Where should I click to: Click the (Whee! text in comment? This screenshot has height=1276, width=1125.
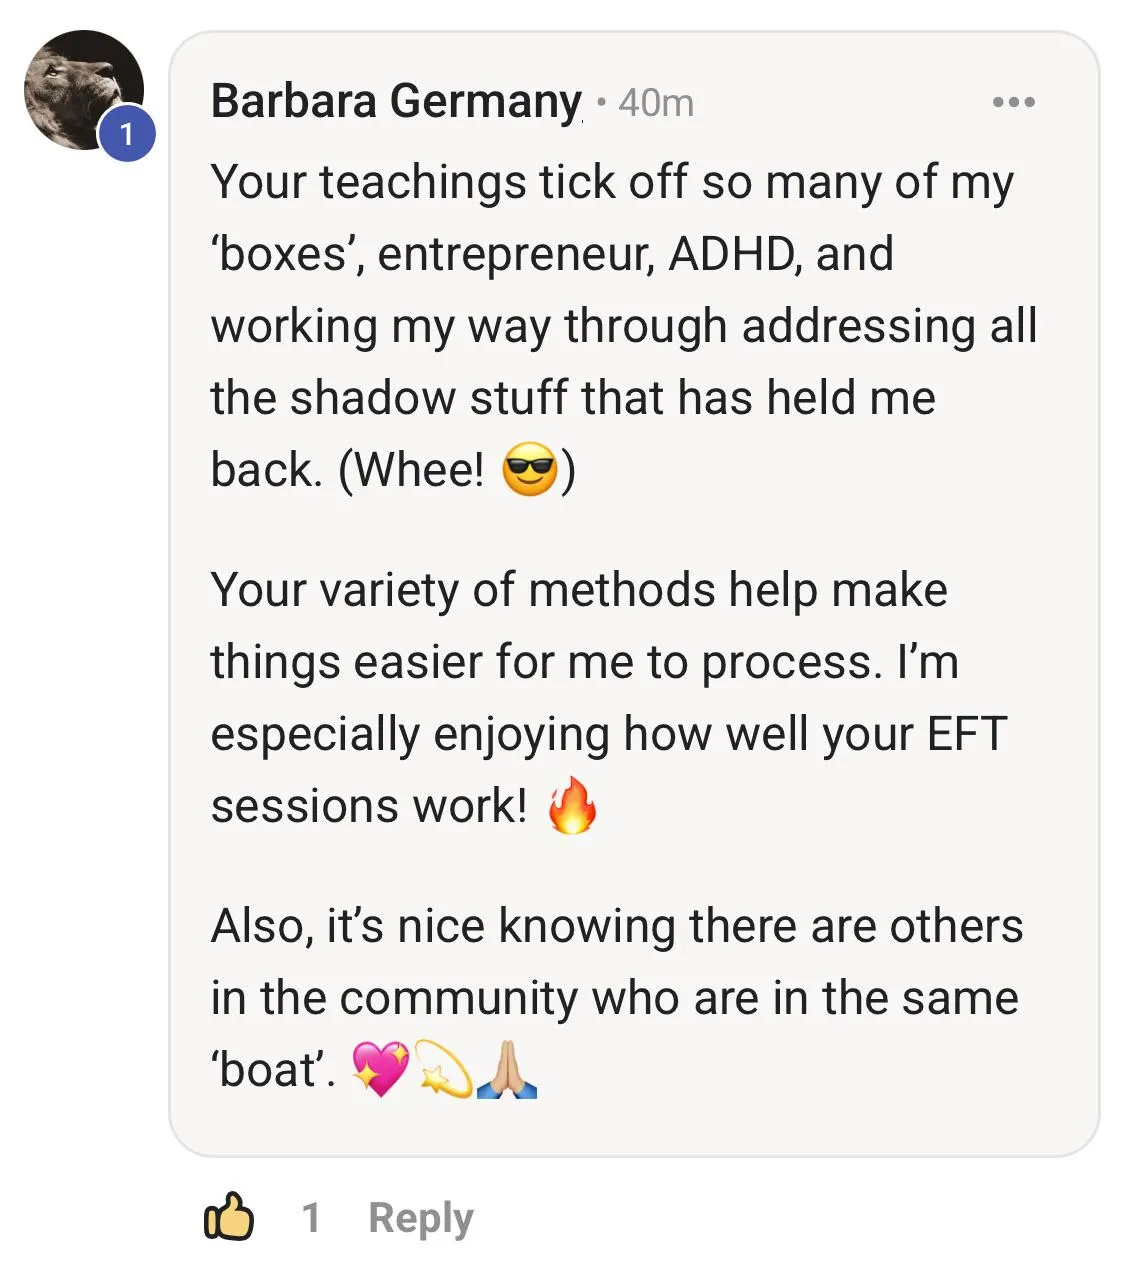(x=411, y=470)
